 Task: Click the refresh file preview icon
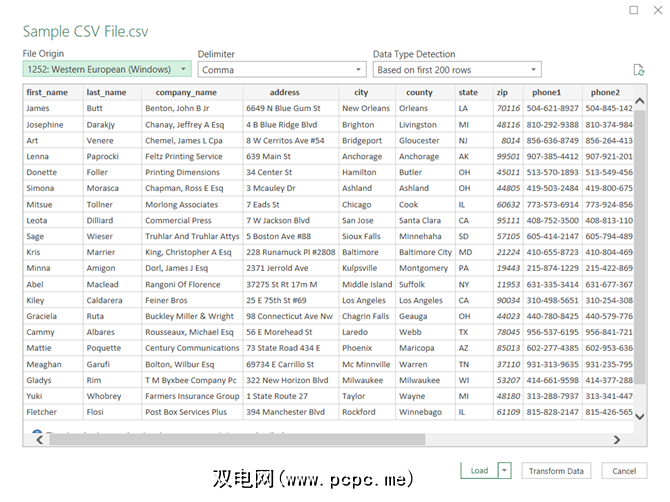coord(638,70)
